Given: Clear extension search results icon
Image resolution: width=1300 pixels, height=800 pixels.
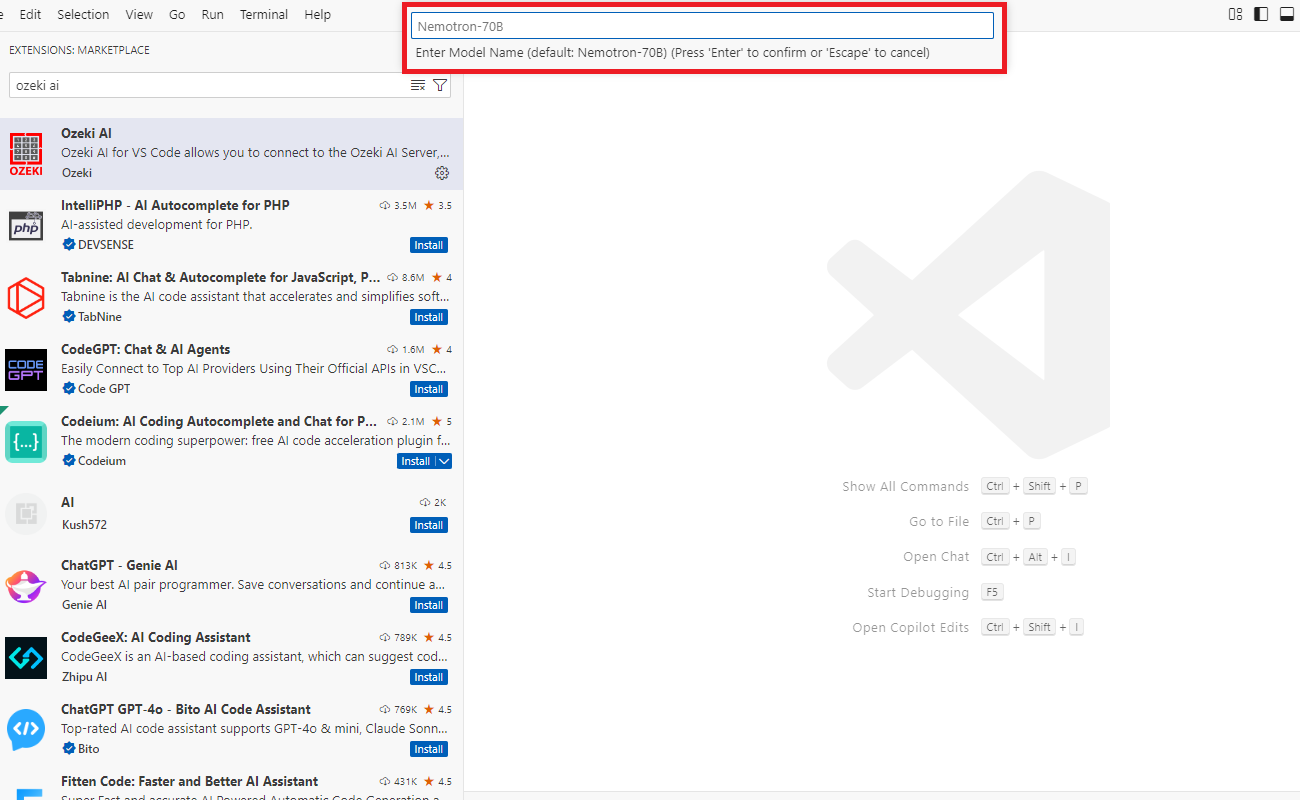Looking at the screenshot, I should [x=418, y=86].
